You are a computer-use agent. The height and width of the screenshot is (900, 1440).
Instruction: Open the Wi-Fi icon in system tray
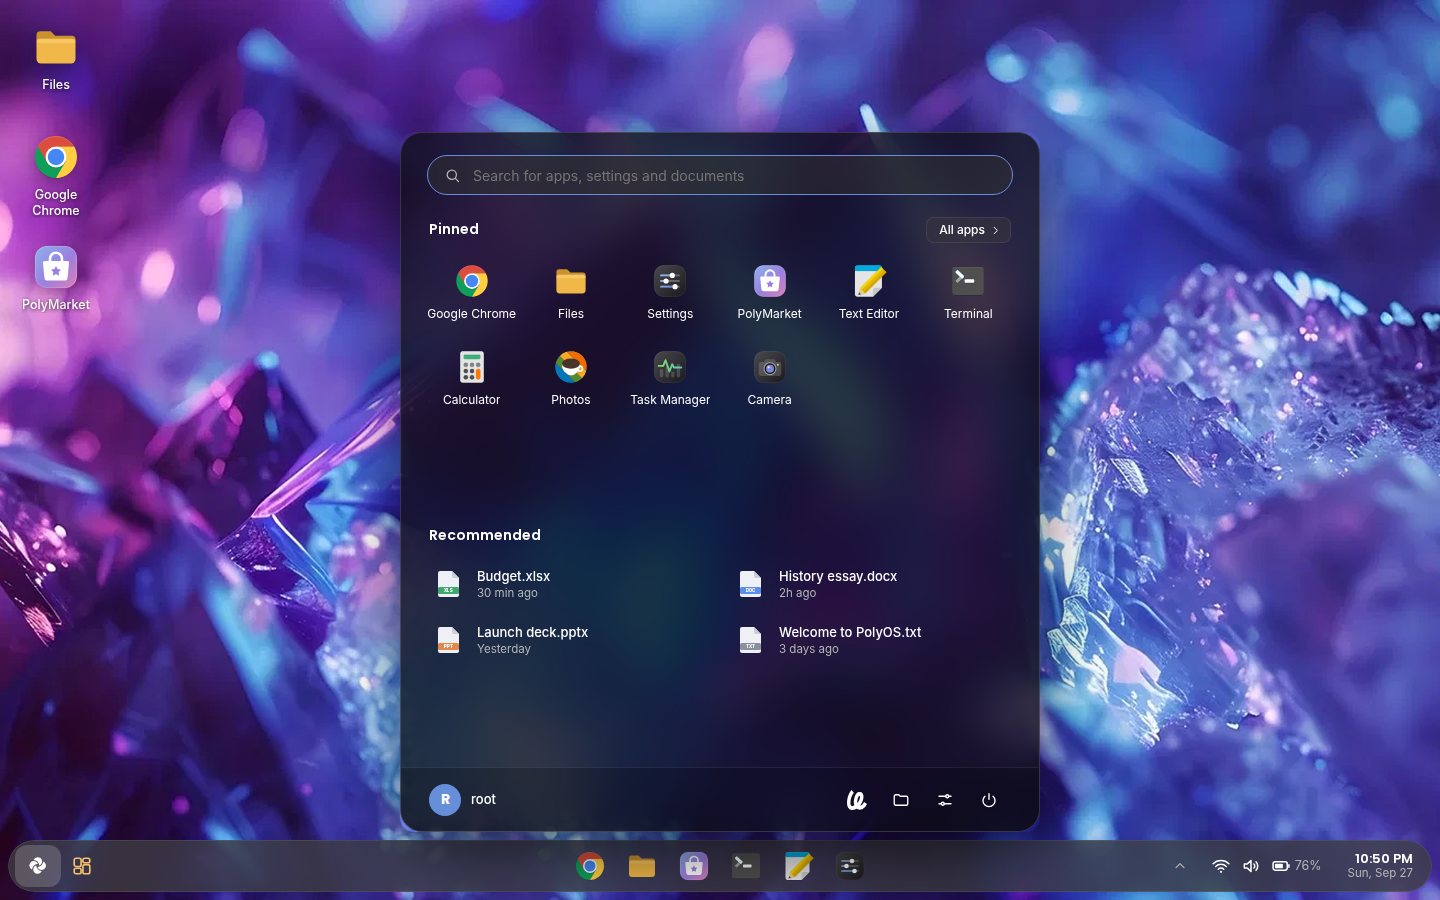(x=1221, y=866)
